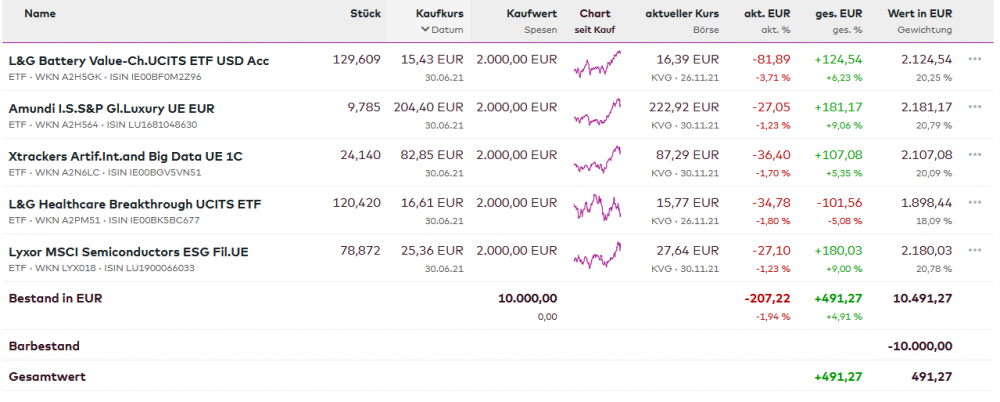Open three-dot menu for Amundi S&P Luxury ETF
1000x402 pixels.
(x=975, y=107)
